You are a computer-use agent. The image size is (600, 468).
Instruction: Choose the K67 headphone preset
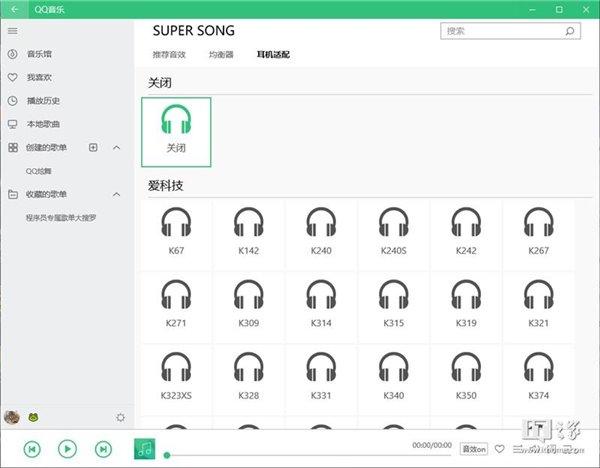176,235
